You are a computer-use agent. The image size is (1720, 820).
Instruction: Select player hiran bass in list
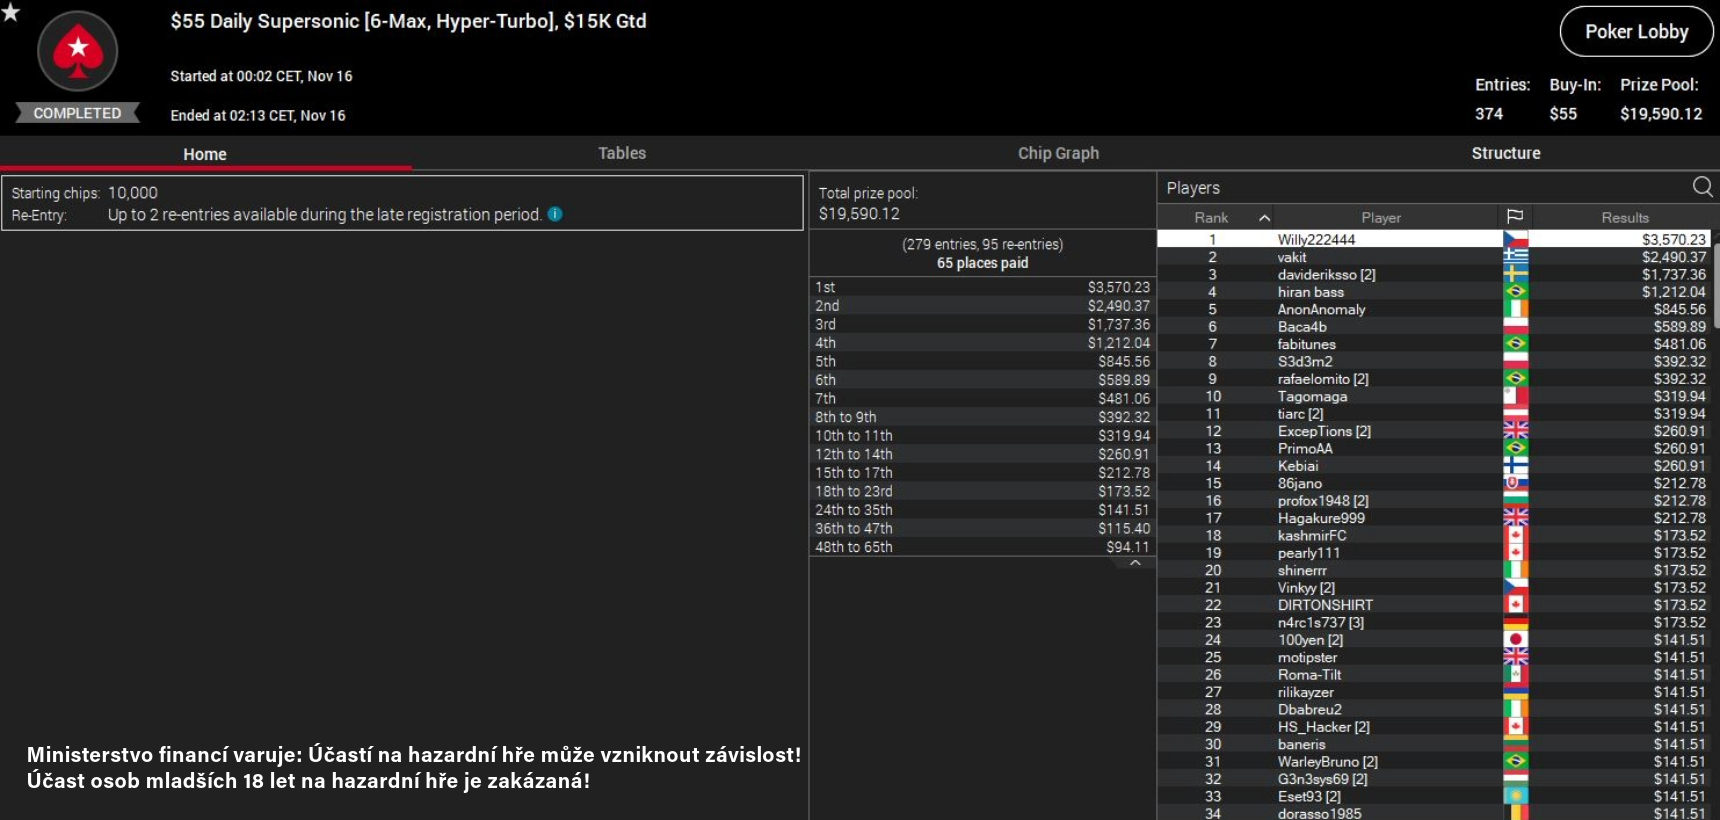(1310, 292)
